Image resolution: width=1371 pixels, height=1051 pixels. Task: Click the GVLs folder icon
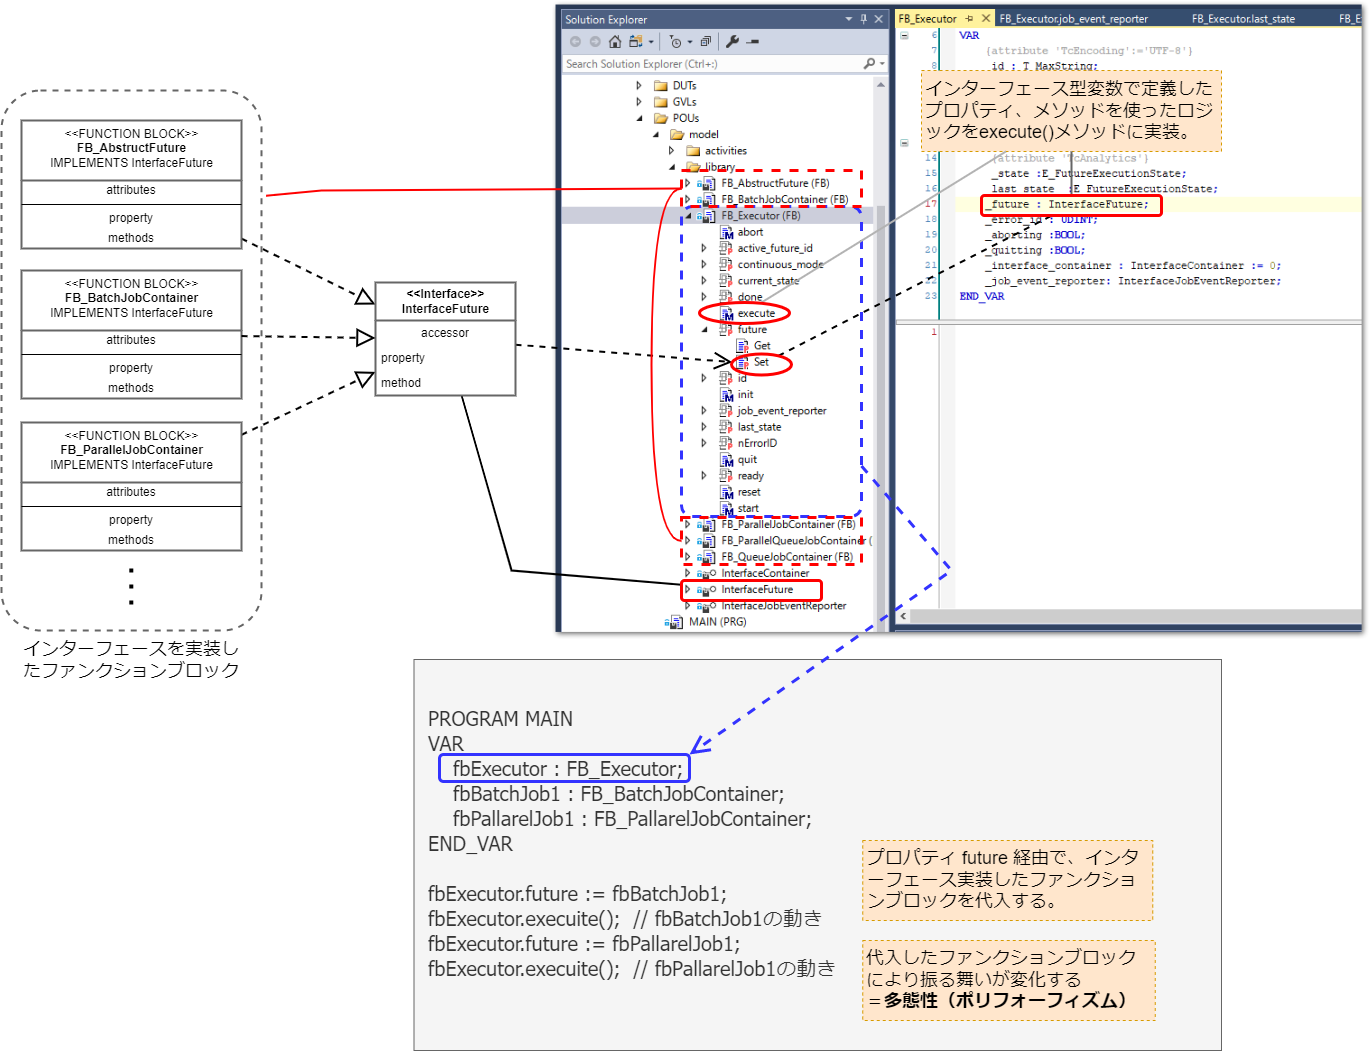click(x=661, y=102)
